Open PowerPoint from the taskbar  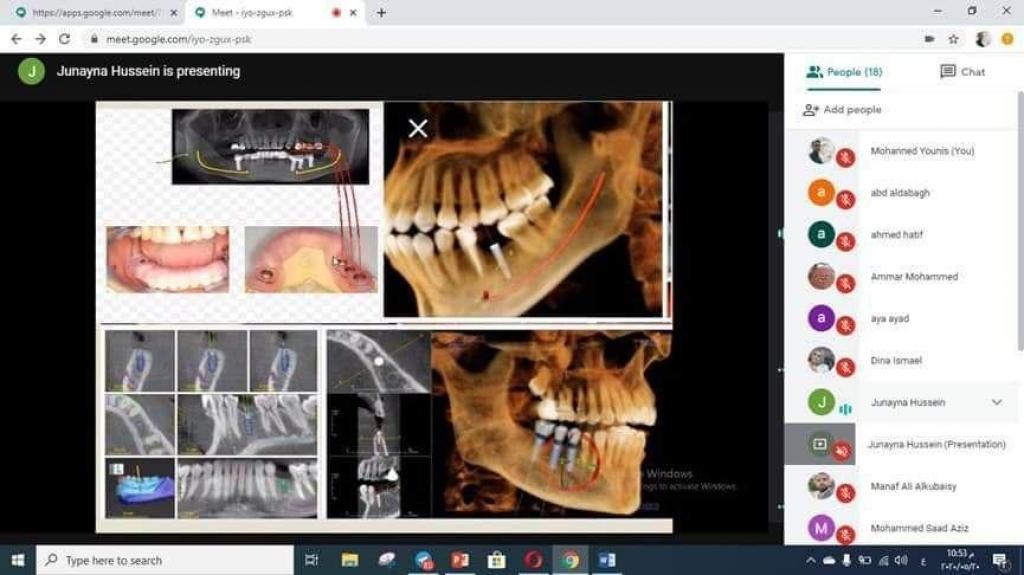coord(460,560)
